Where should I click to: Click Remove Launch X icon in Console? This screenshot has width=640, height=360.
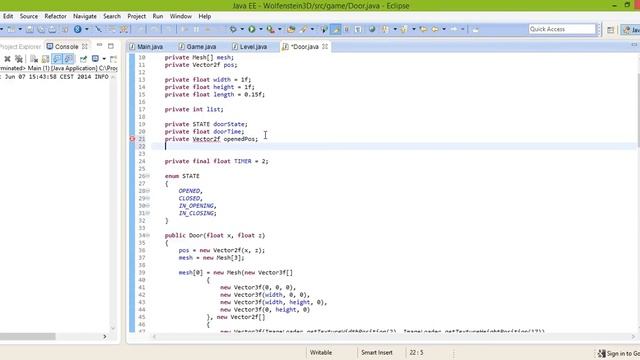7,59
